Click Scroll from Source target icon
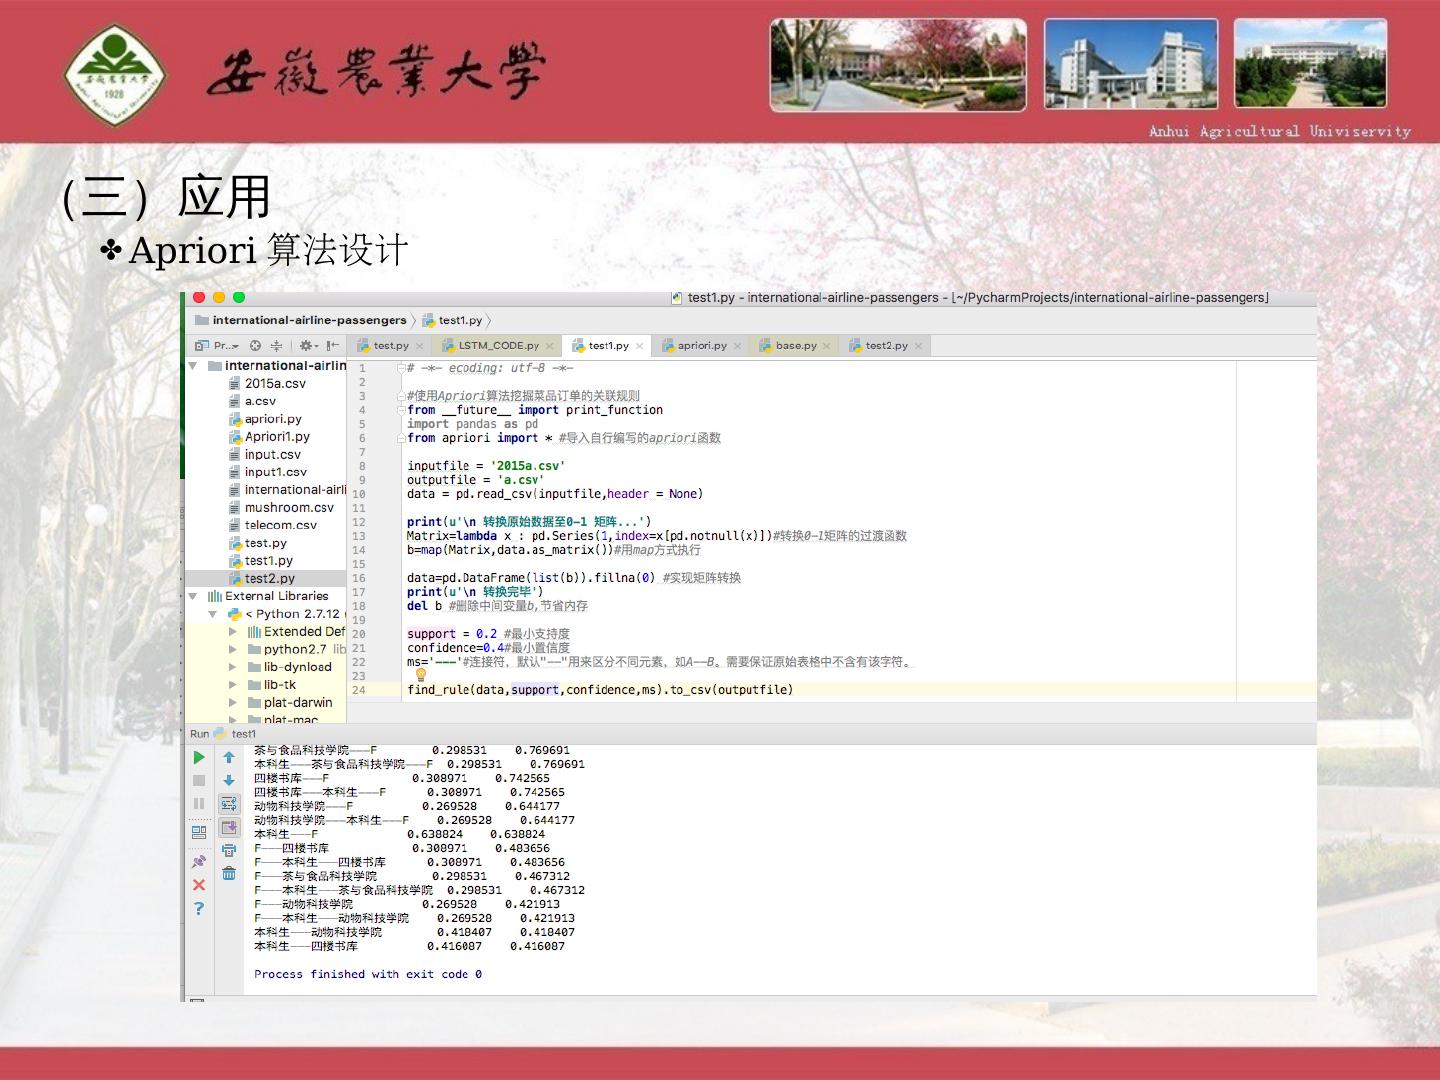This screenshot has width=1440, height=1080. 255,346
